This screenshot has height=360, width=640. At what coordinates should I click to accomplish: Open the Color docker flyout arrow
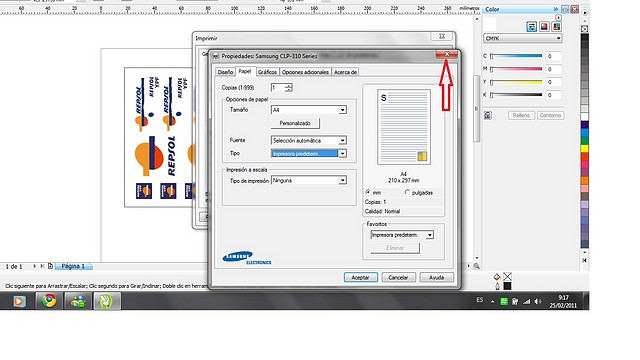(558, 18)
